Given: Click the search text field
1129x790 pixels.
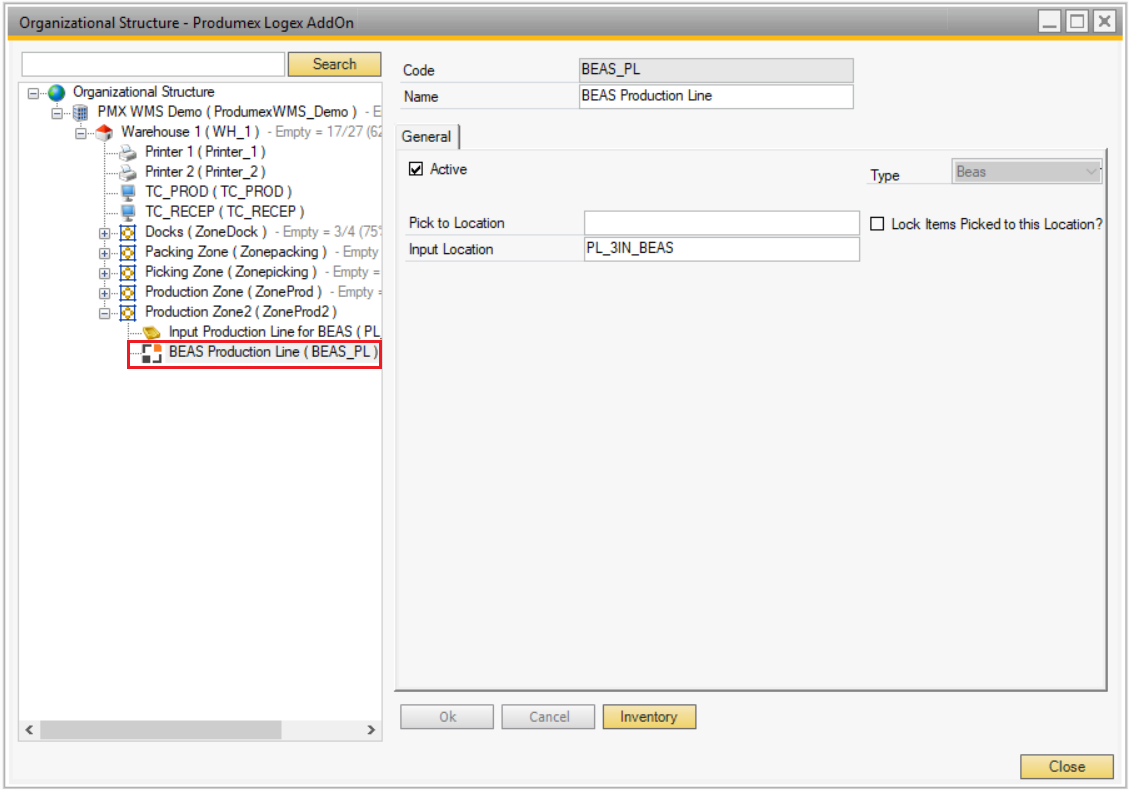Looking at the screenshot, I should point(153,64).
